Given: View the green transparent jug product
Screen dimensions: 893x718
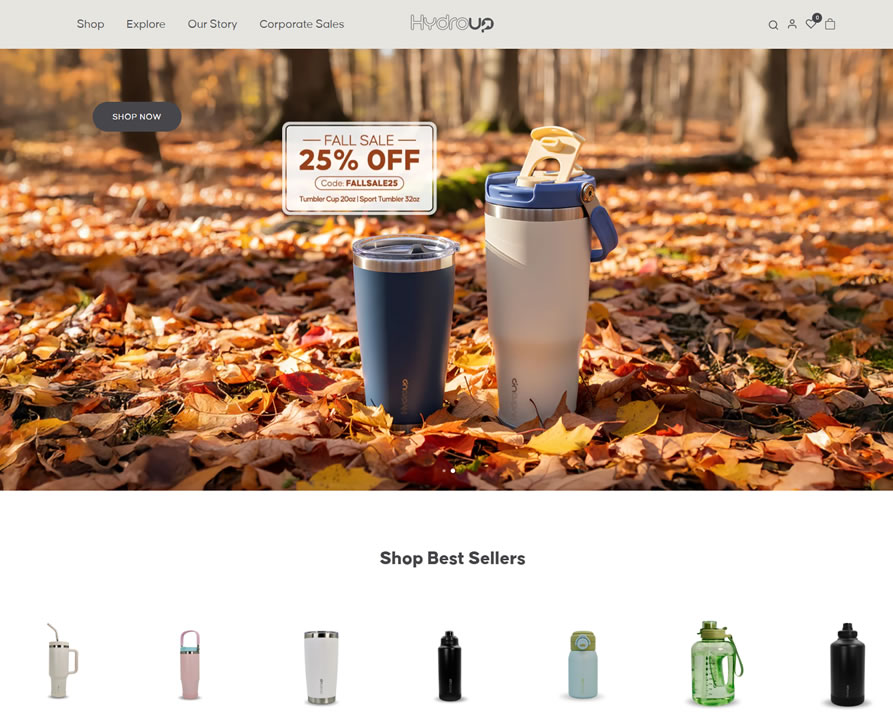Looking at the screenshot, I should pos(716,663).
